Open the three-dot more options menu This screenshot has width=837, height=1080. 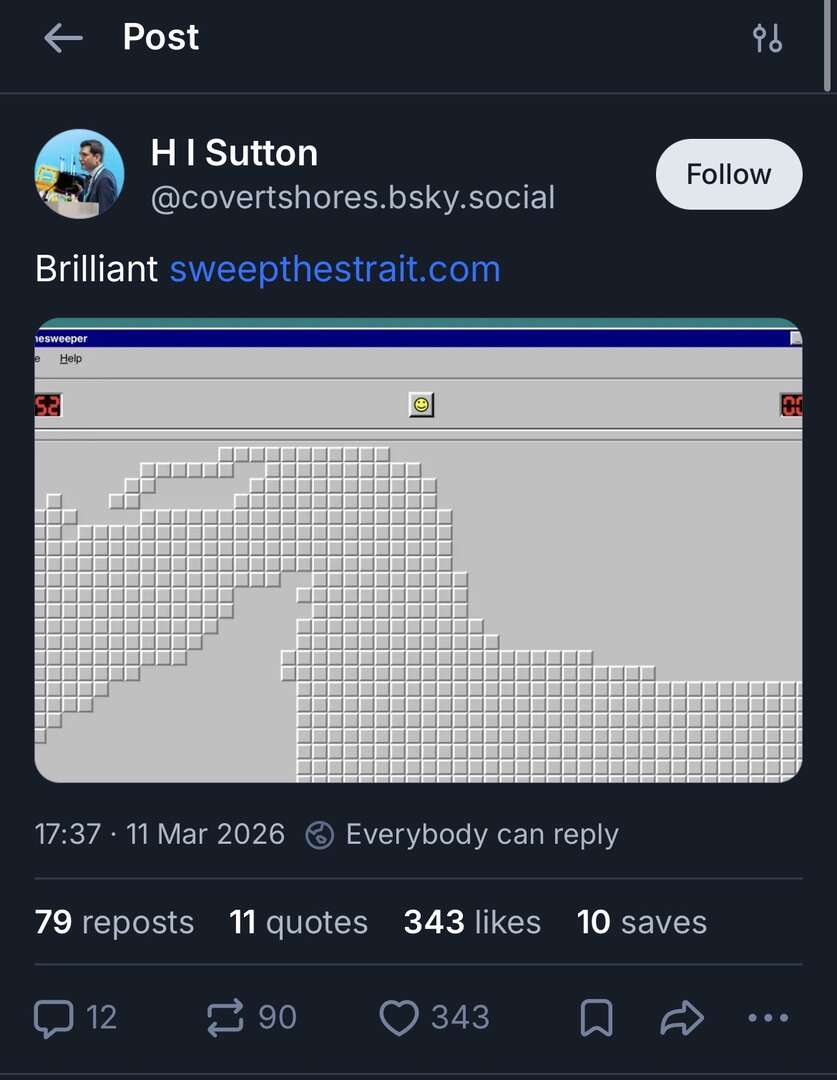[767, 1018]
